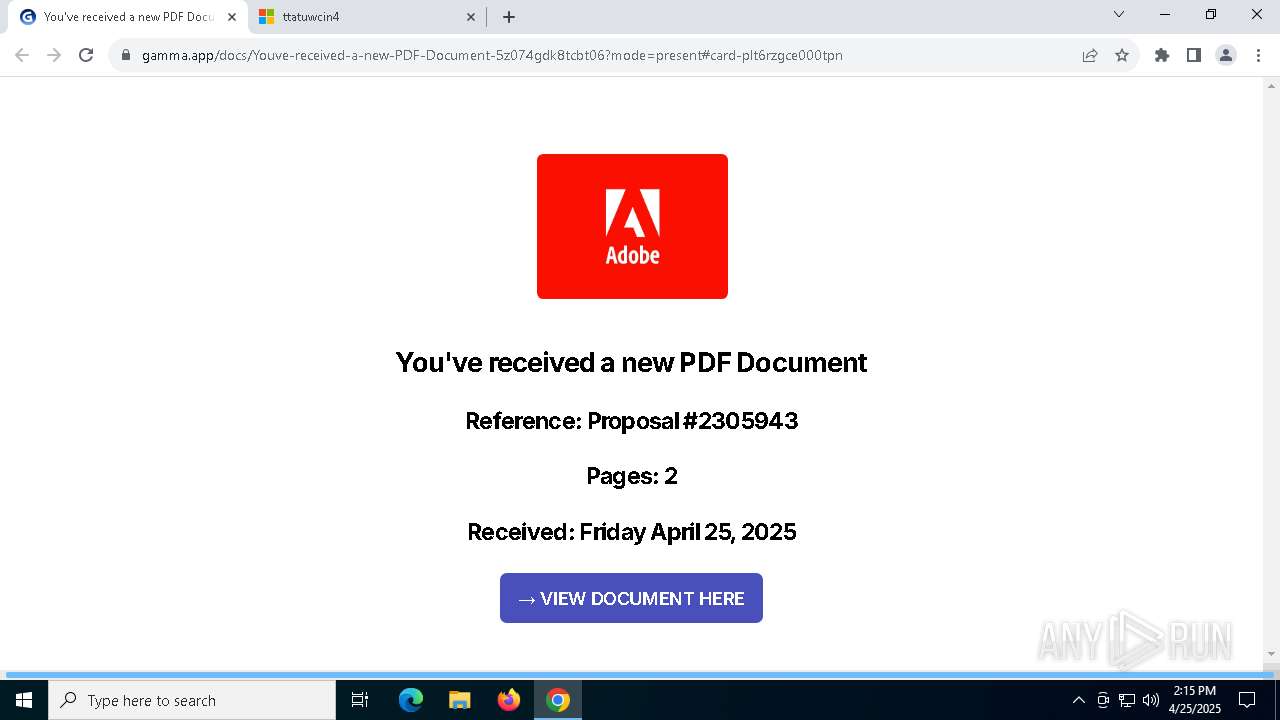Open the tab search chevron
Screen dimensions: 1280x720
(x=1119, y=14)
